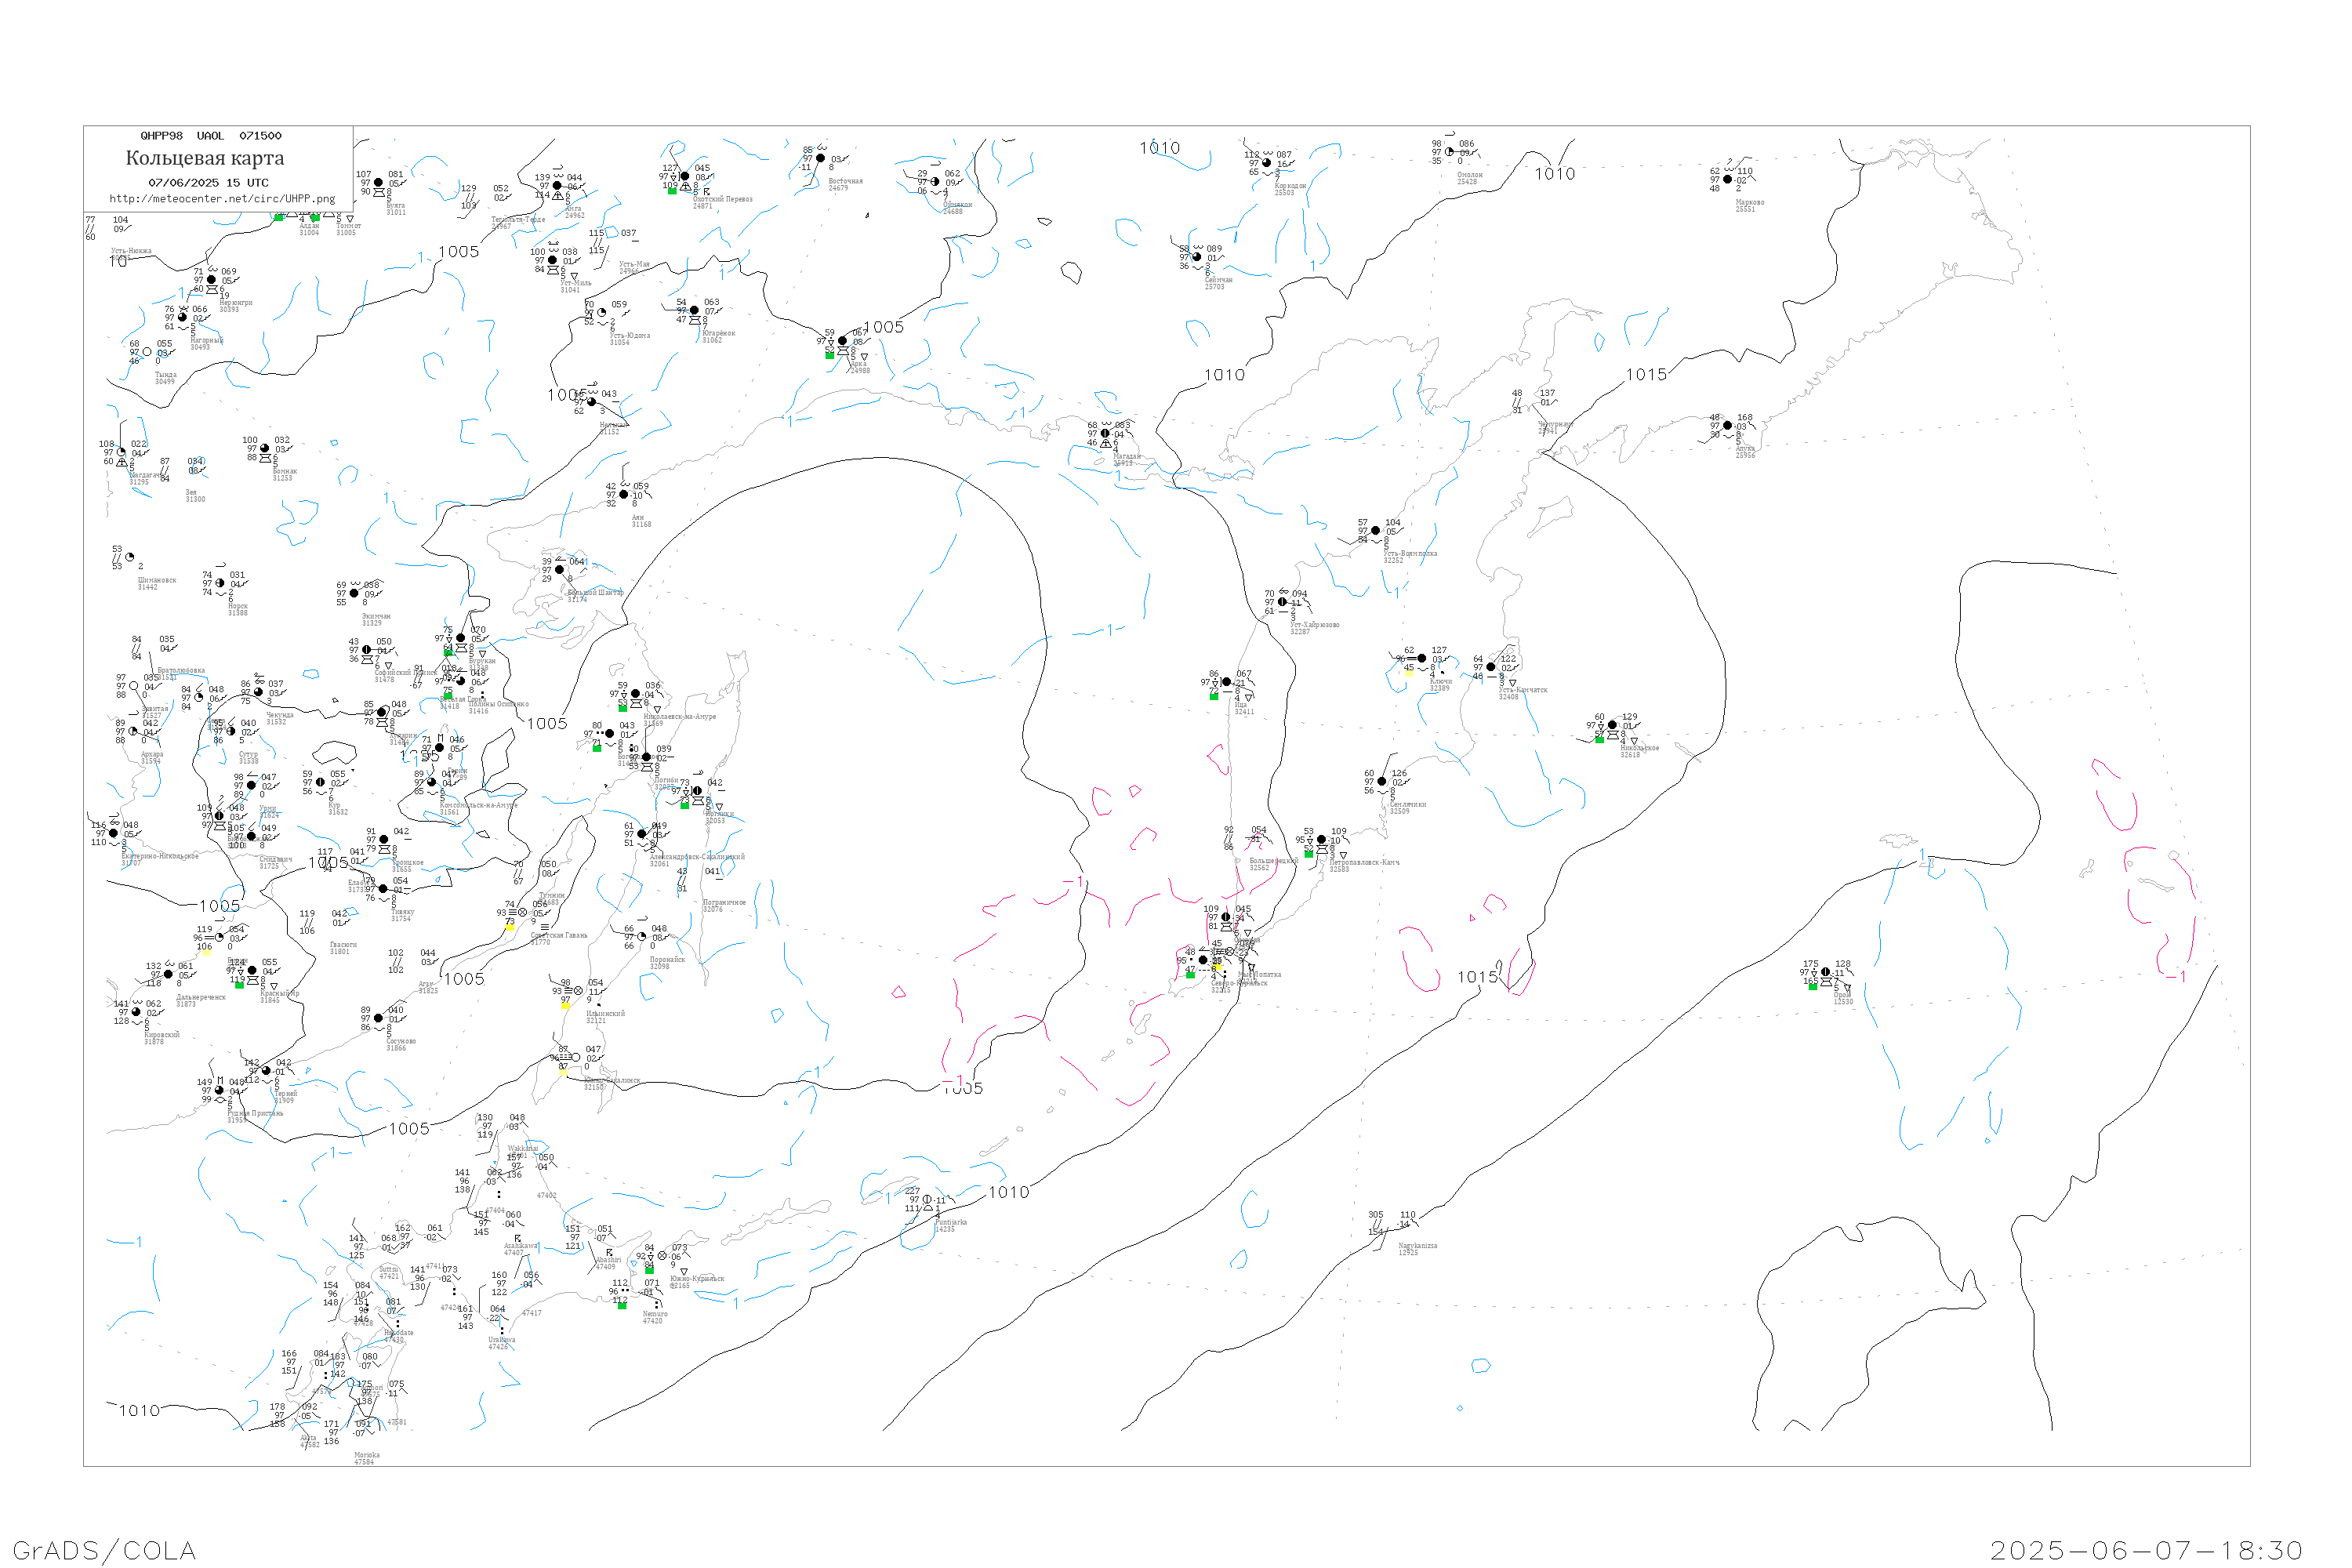Click the Кольцевая карта title

coord(205,158)
